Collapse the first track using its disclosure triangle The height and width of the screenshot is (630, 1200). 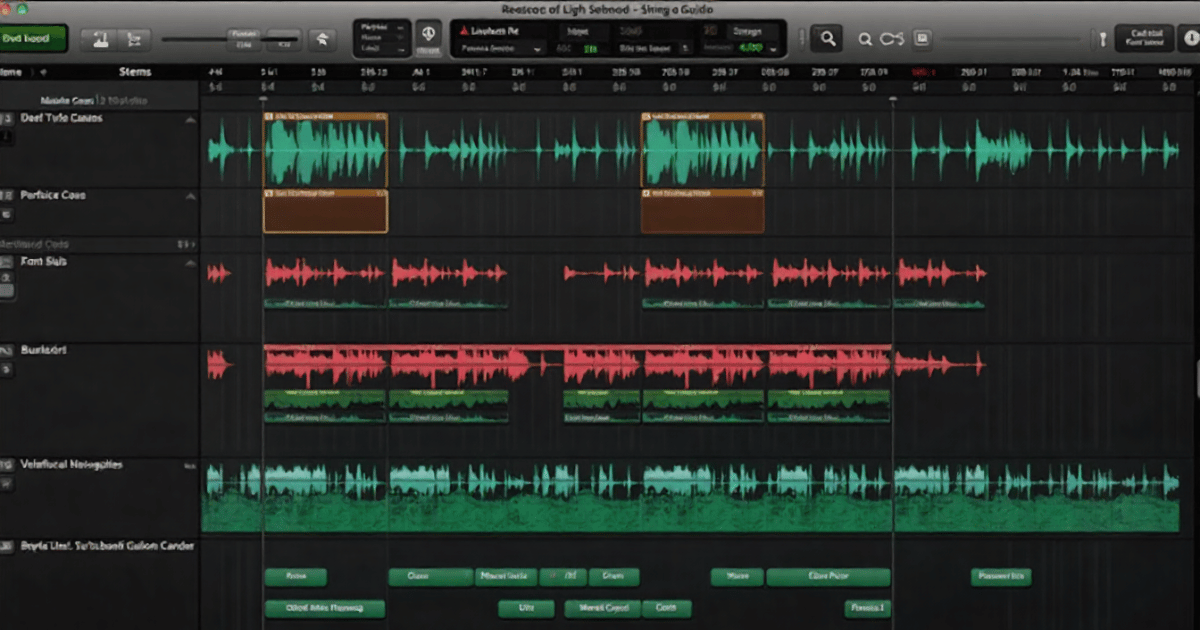pyautogui.click(x=192, y=119)
